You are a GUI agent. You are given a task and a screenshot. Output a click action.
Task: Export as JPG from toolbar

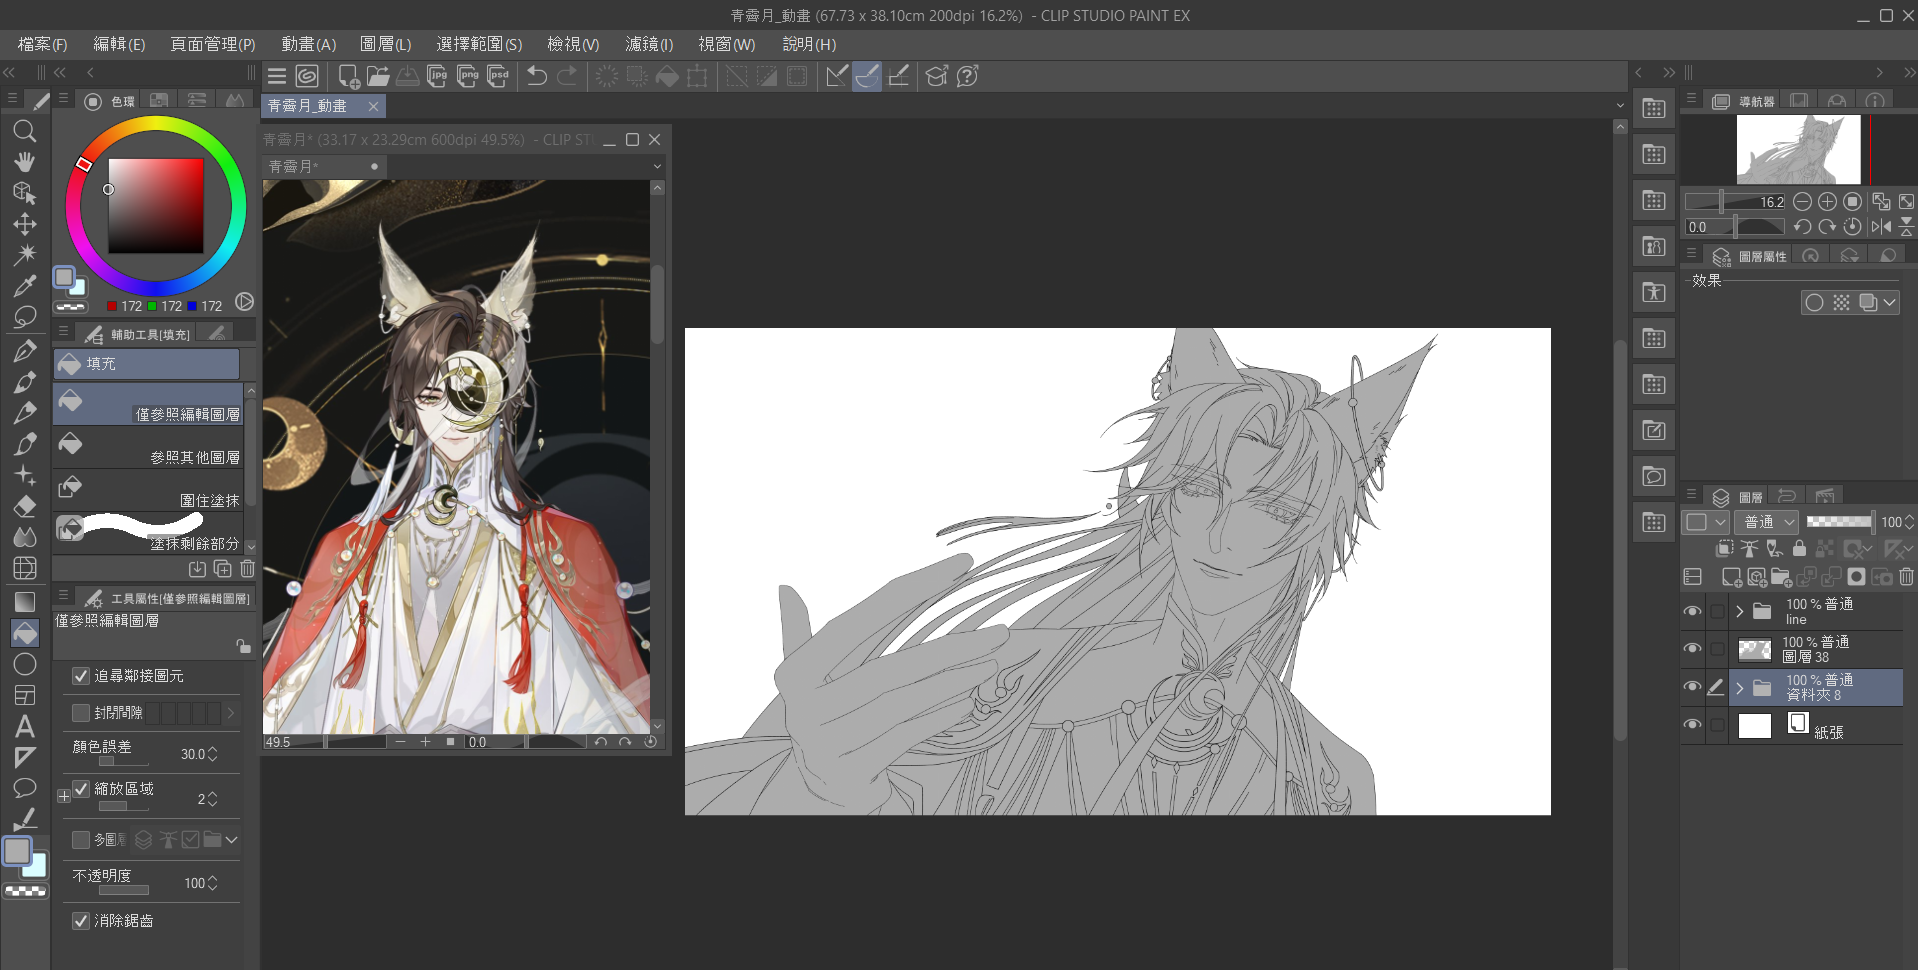pyautogui.click(x=437, y=76)
